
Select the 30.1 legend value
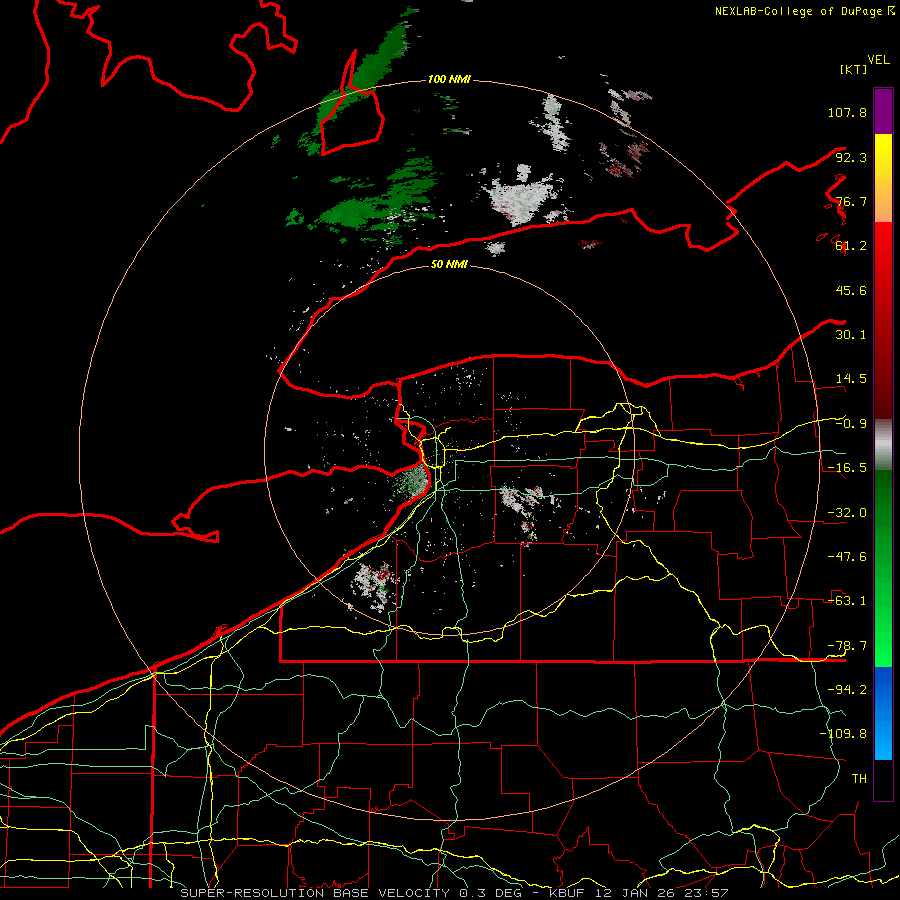(x=851, y=335)
